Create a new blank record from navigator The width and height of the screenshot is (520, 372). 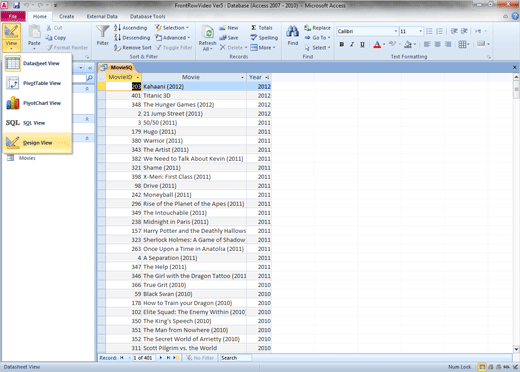pyautogui.click(x=176, y=358)
